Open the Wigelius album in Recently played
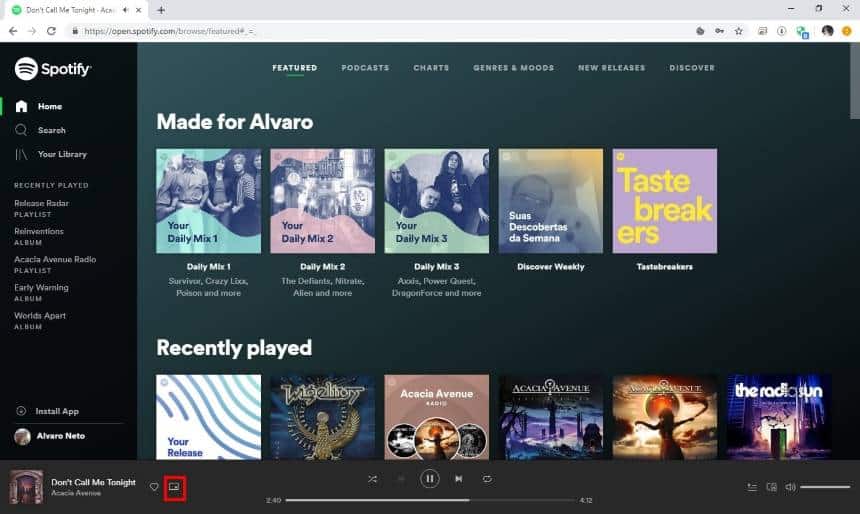This screenshot has width=860, height=514. pos(322,417)
